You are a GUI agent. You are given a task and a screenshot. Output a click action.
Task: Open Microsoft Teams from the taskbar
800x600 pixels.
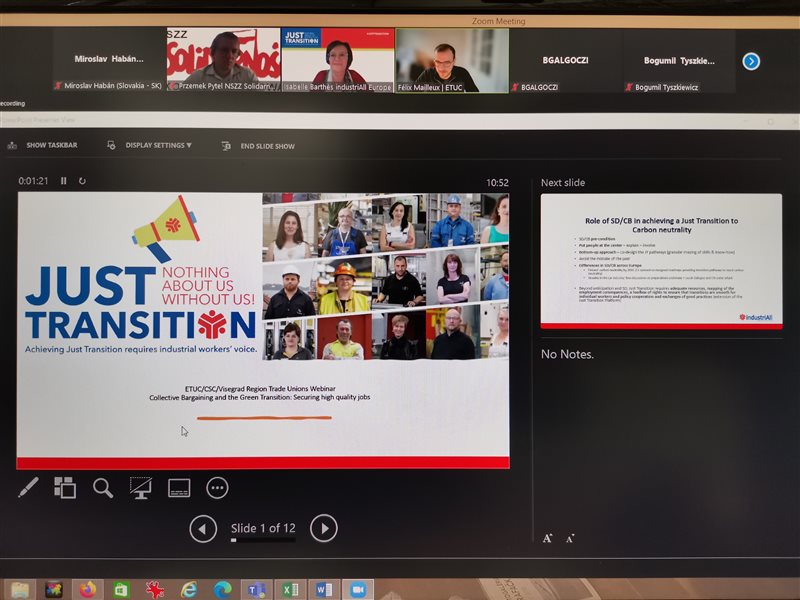pyautogui.click(x=256, y=590)
